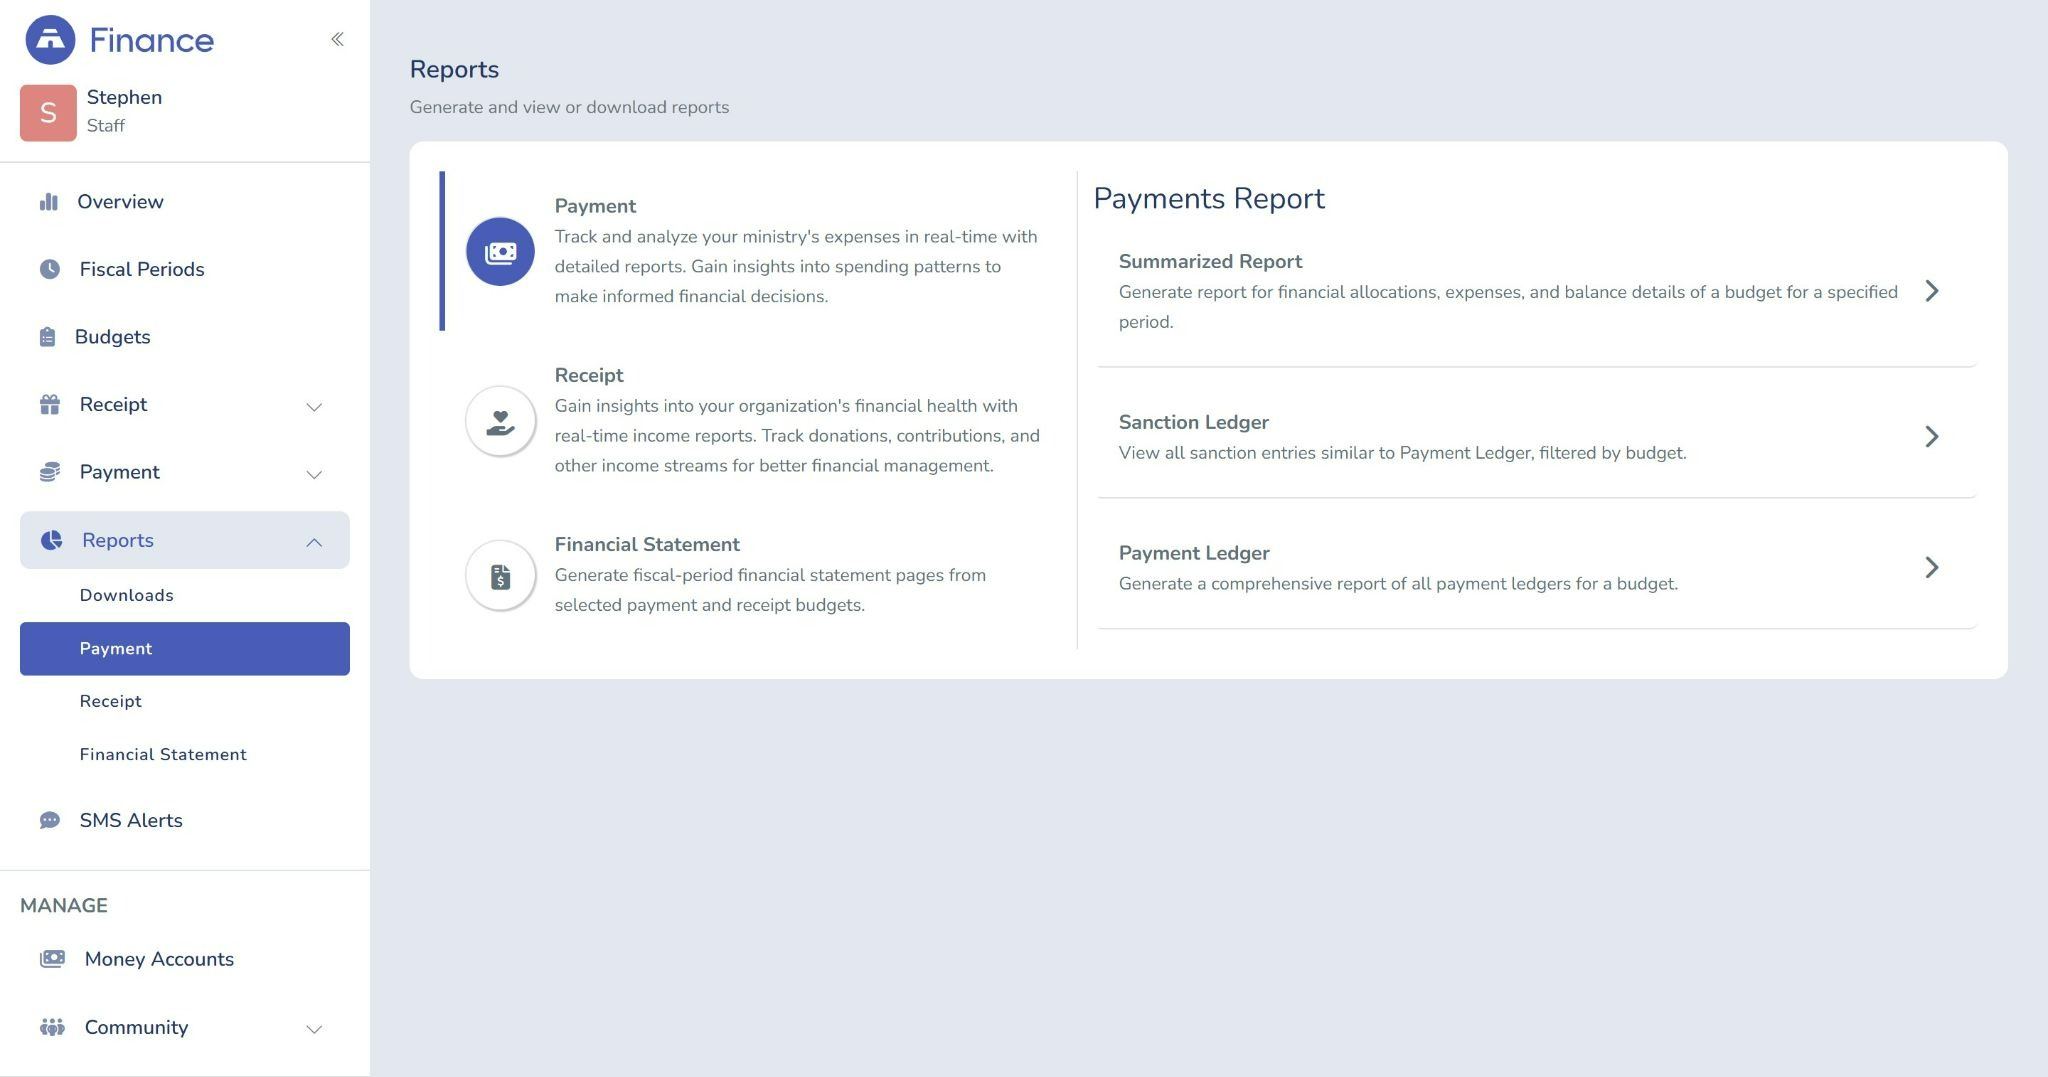This screenshot has width=2048, height=1077.
Task: Click "Gain insights into your organization's" text
Action: click(x=797, y=436)
